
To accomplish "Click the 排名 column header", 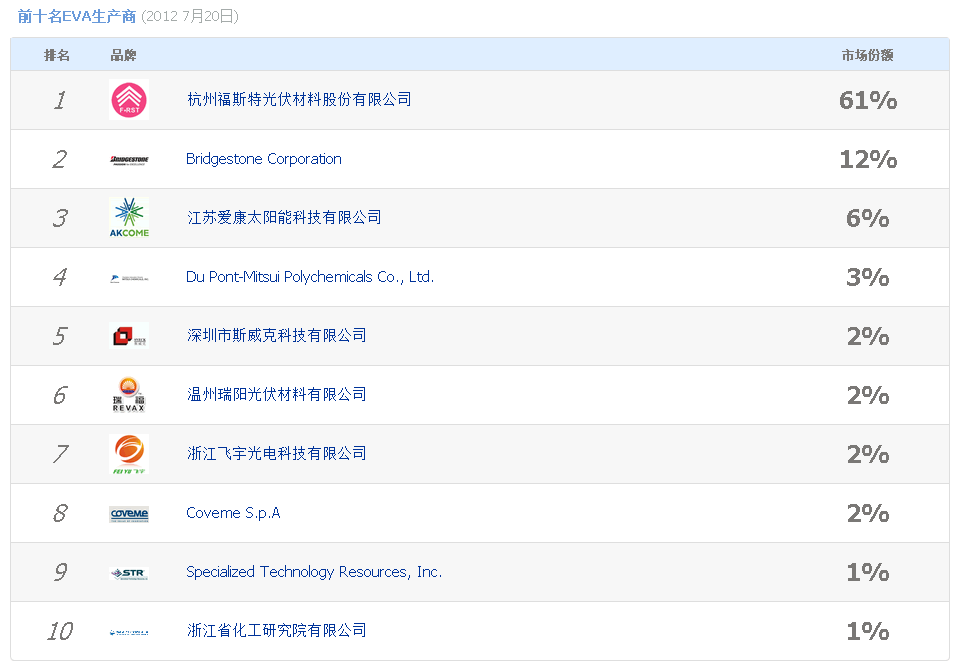I will pyautogui.click(x=57, y=55).
